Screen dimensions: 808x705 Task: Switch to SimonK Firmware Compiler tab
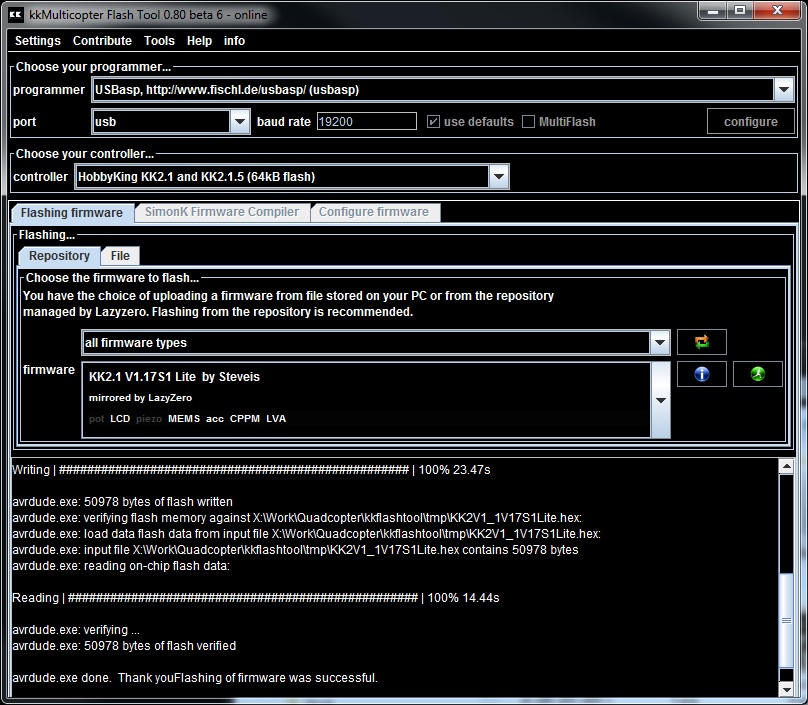222,212
